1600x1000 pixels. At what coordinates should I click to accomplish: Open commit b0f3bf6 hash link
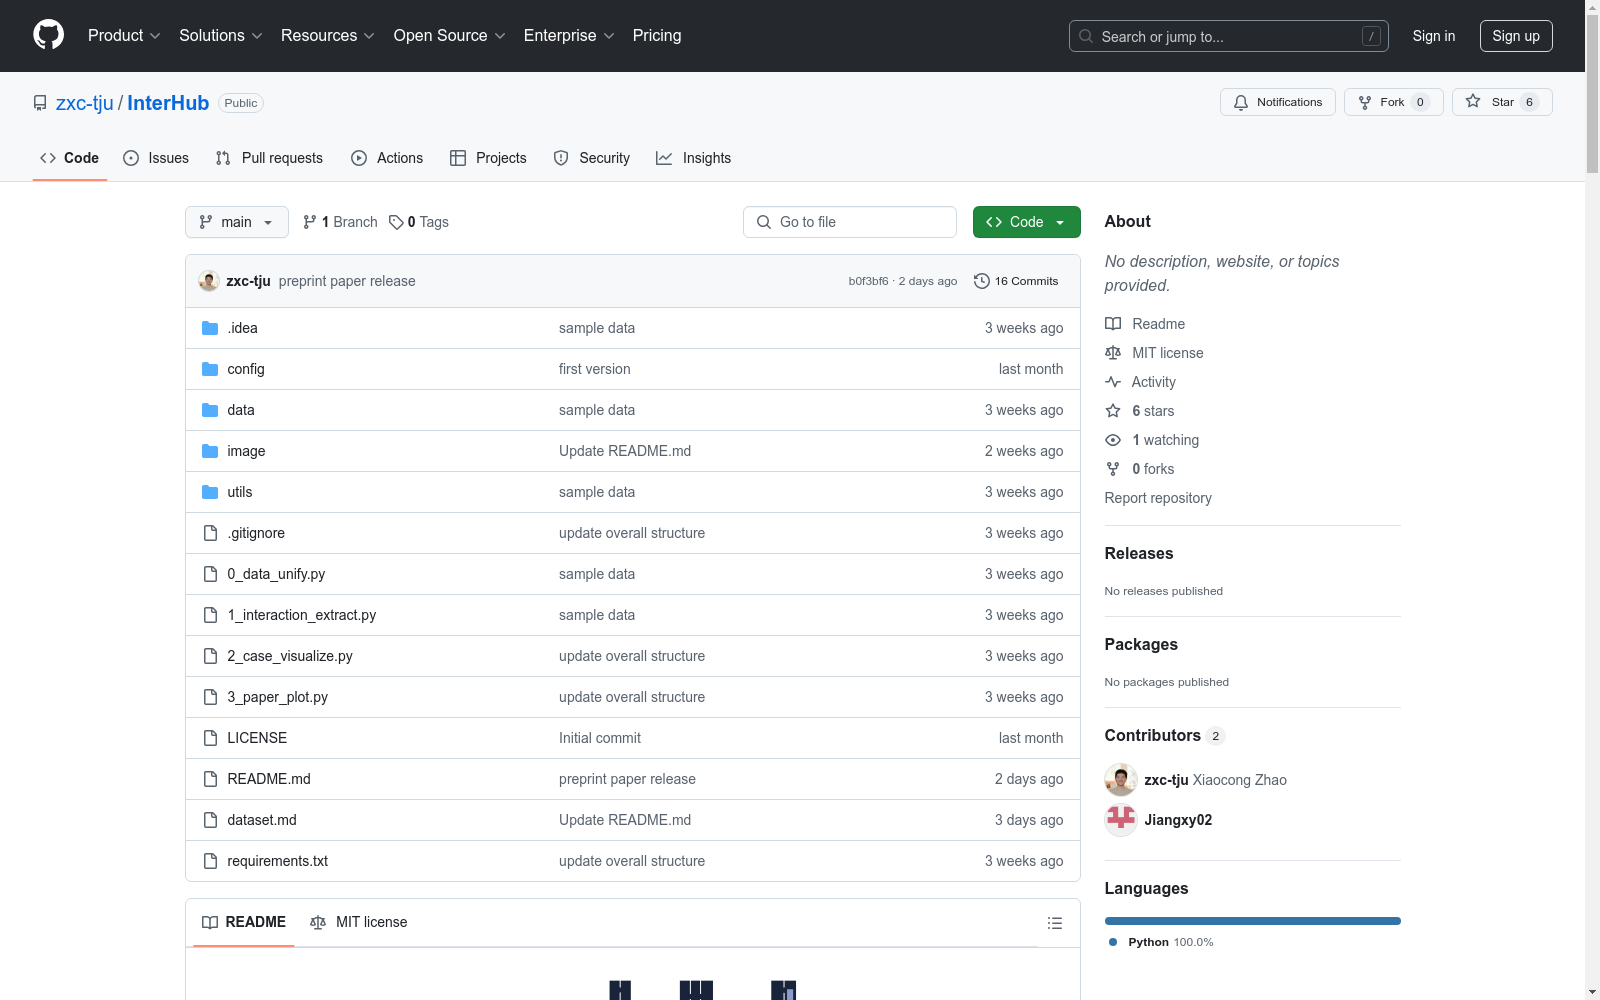868,281
